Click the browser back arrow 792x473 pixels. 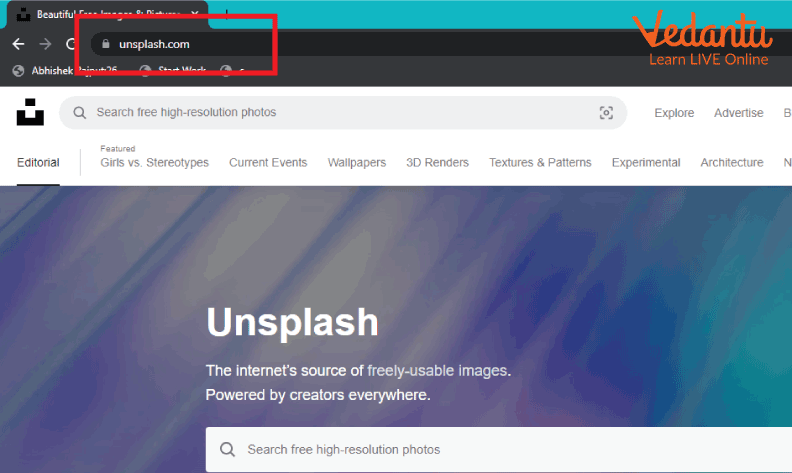pyautogui.click(x=18, y=44)
